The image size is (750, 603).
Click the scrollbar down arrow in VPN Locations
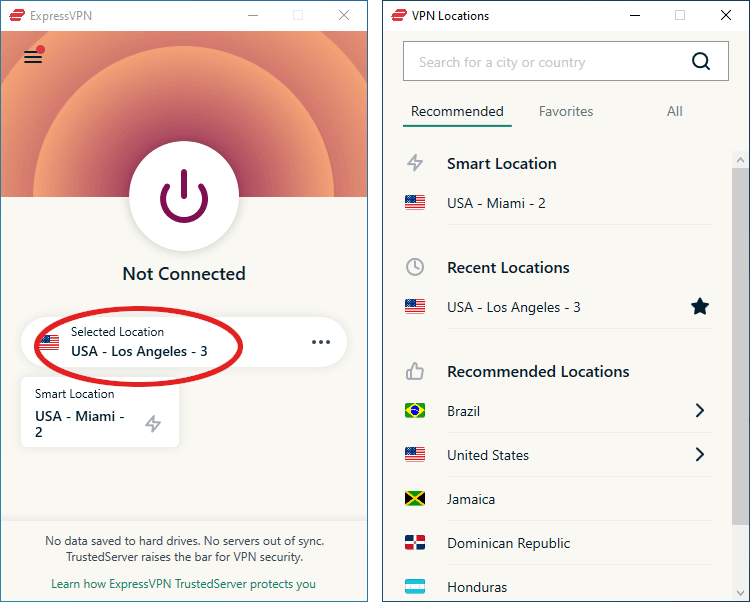[x=740, y=593]
